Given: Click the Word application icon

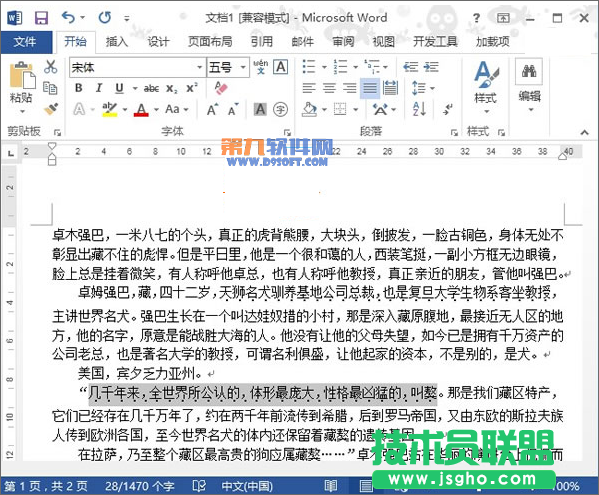Looking at the screenshot, I should pos(15,18).
